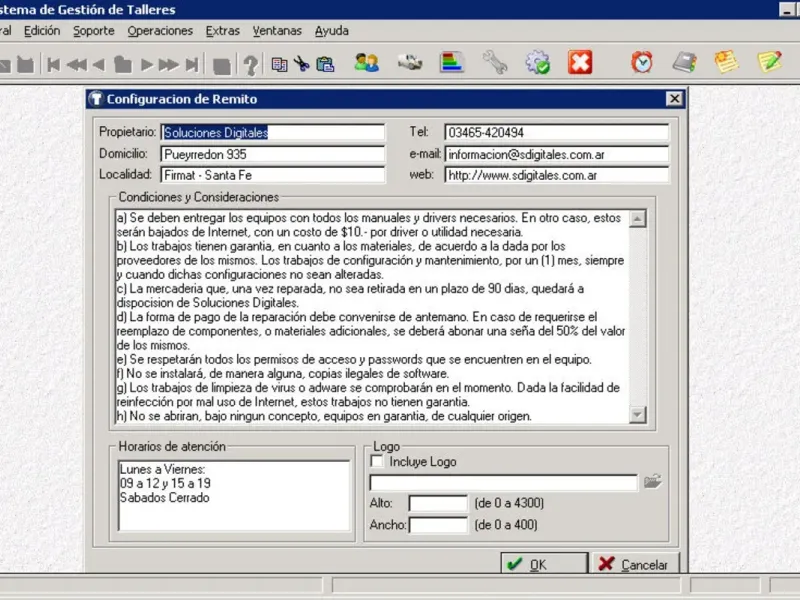800x600 pixels.
Task: Click the Cancelar button
Action: tap(636, 564)
